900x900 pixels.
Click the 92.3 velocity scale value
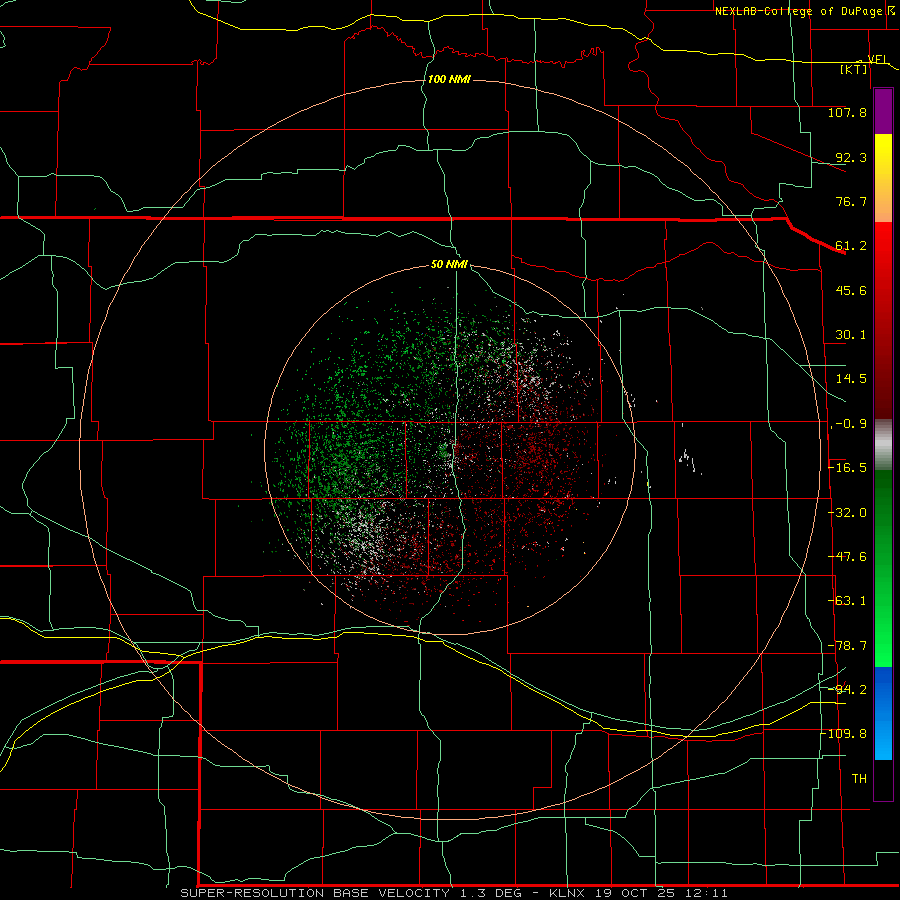pyautogui.click(x=851, y=157)
